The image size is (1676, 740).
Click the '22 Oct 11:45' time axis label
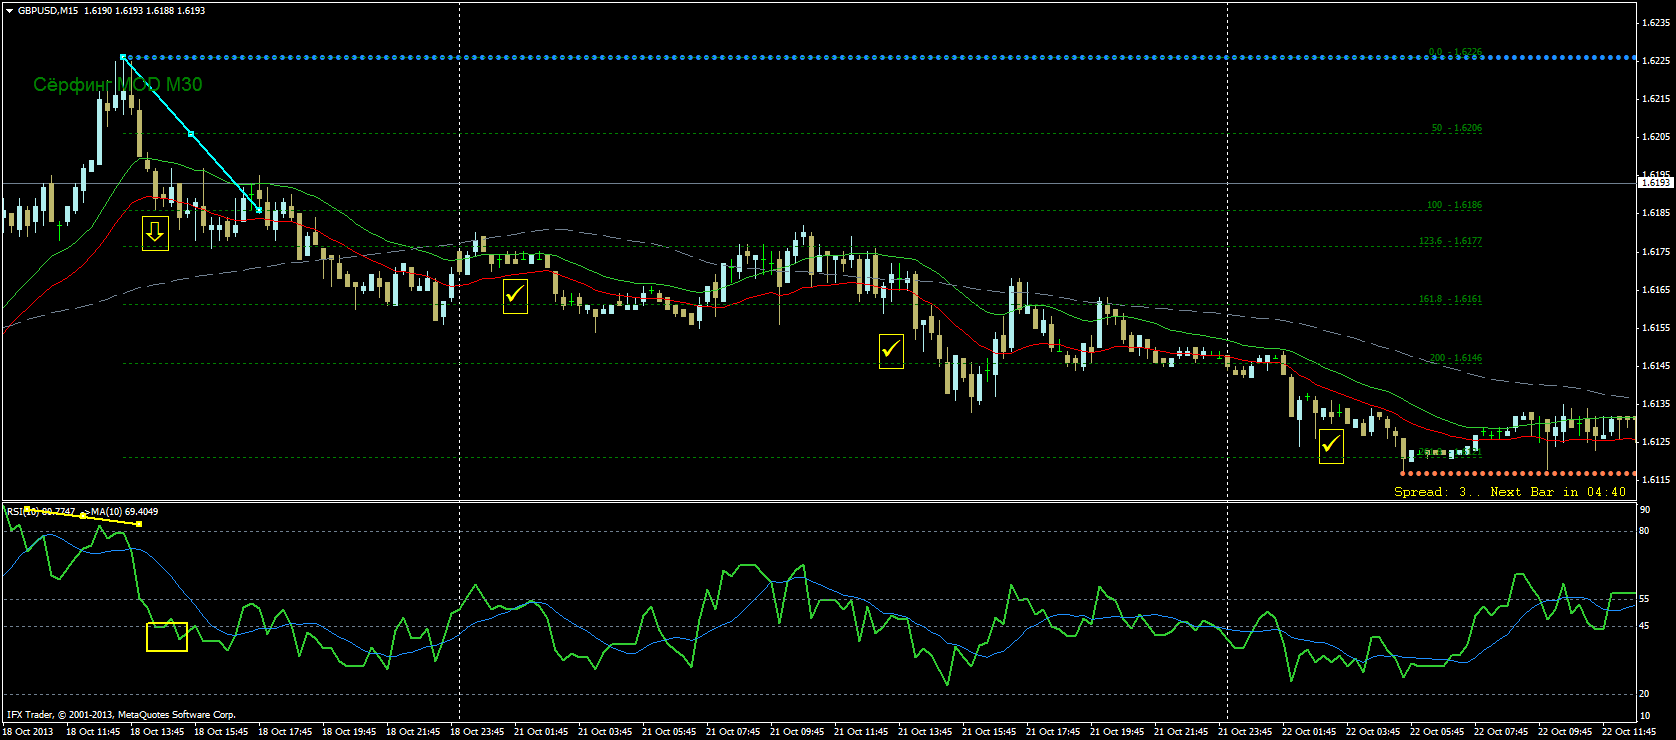tap(1629, 732)
